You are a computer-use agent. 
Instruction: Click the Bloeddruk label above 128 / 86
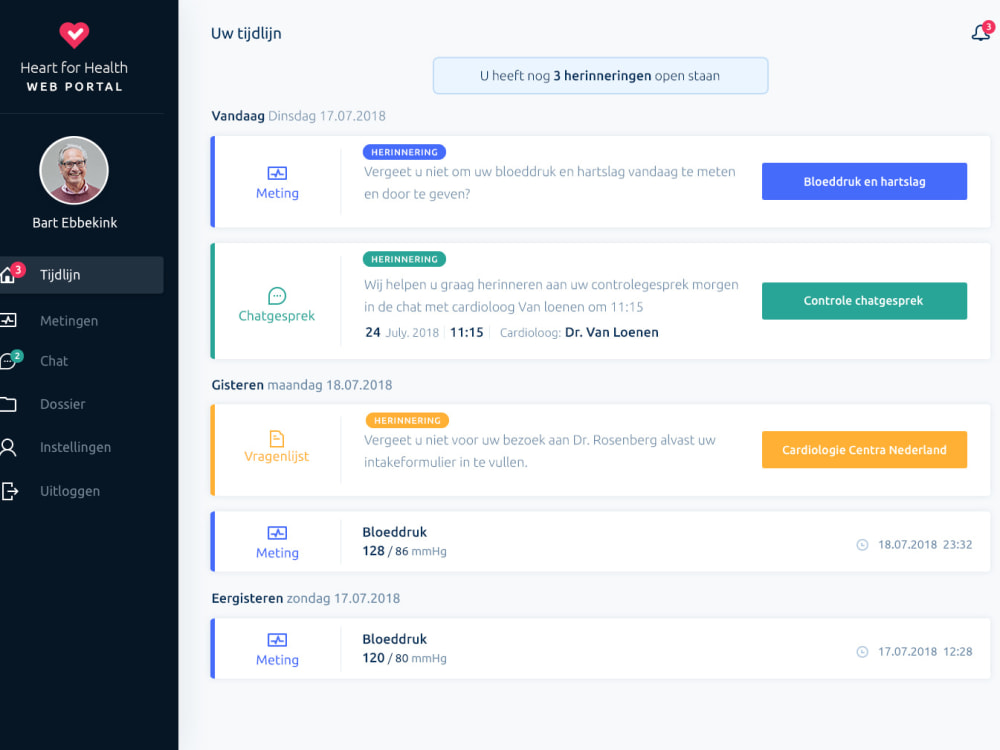coord(394,532)
